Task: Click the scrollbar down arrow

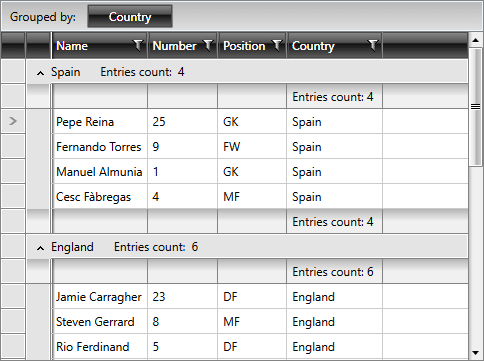Action: 476,353
